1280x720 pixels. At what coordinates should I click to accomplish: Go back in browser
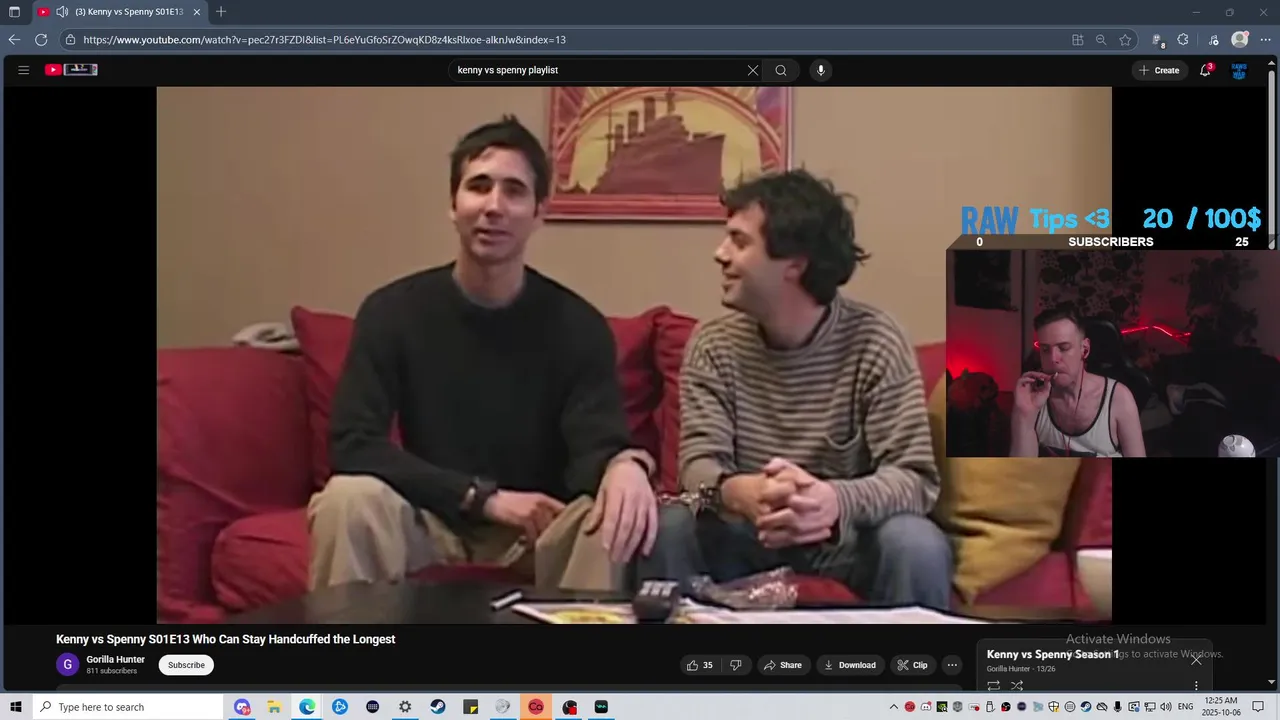coord(14,40)
